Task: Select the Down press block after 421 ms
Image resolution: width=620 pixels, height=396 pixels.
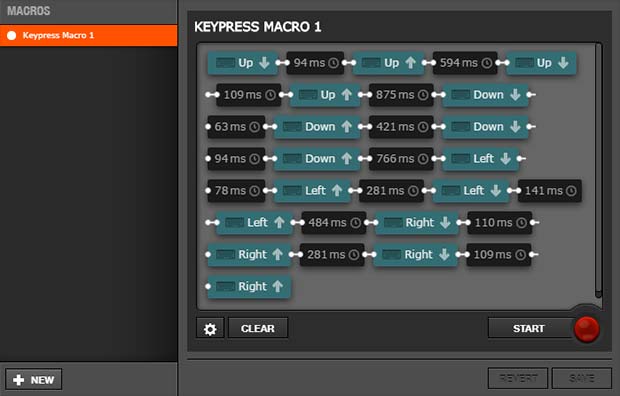Action: pos(485,127)
